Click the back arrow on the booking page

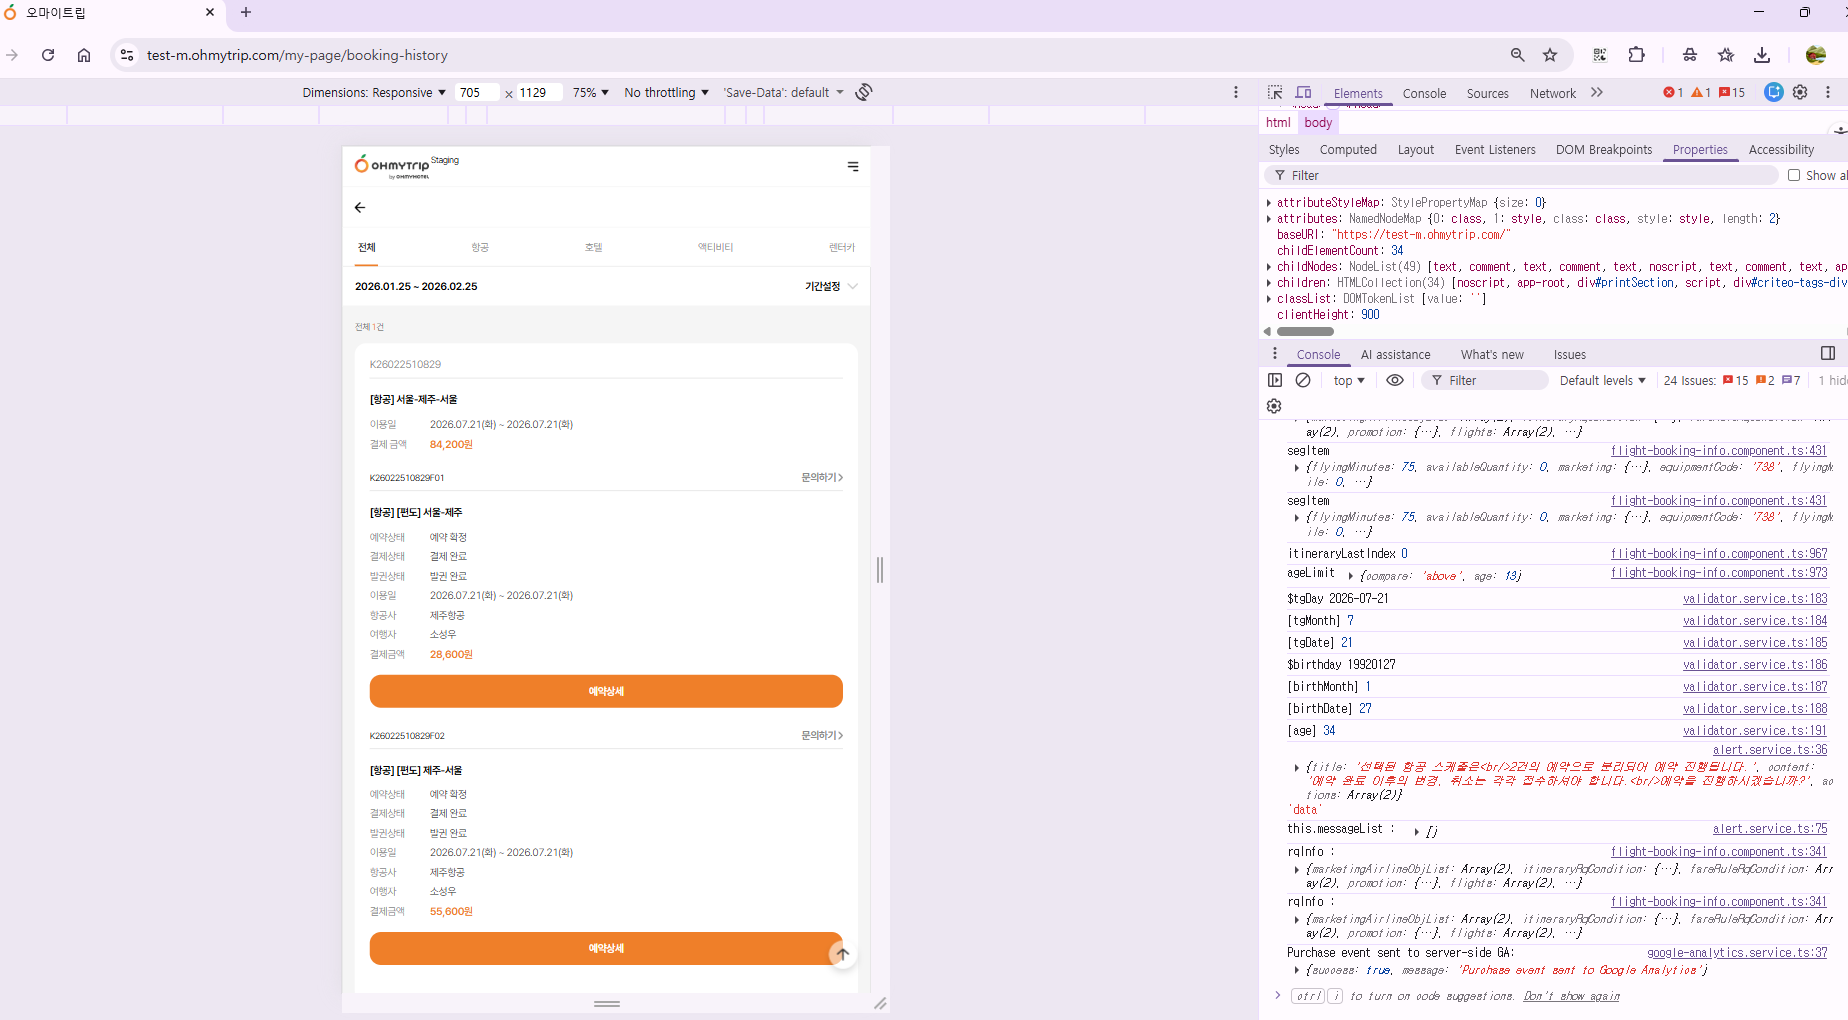tap(360, 207)
